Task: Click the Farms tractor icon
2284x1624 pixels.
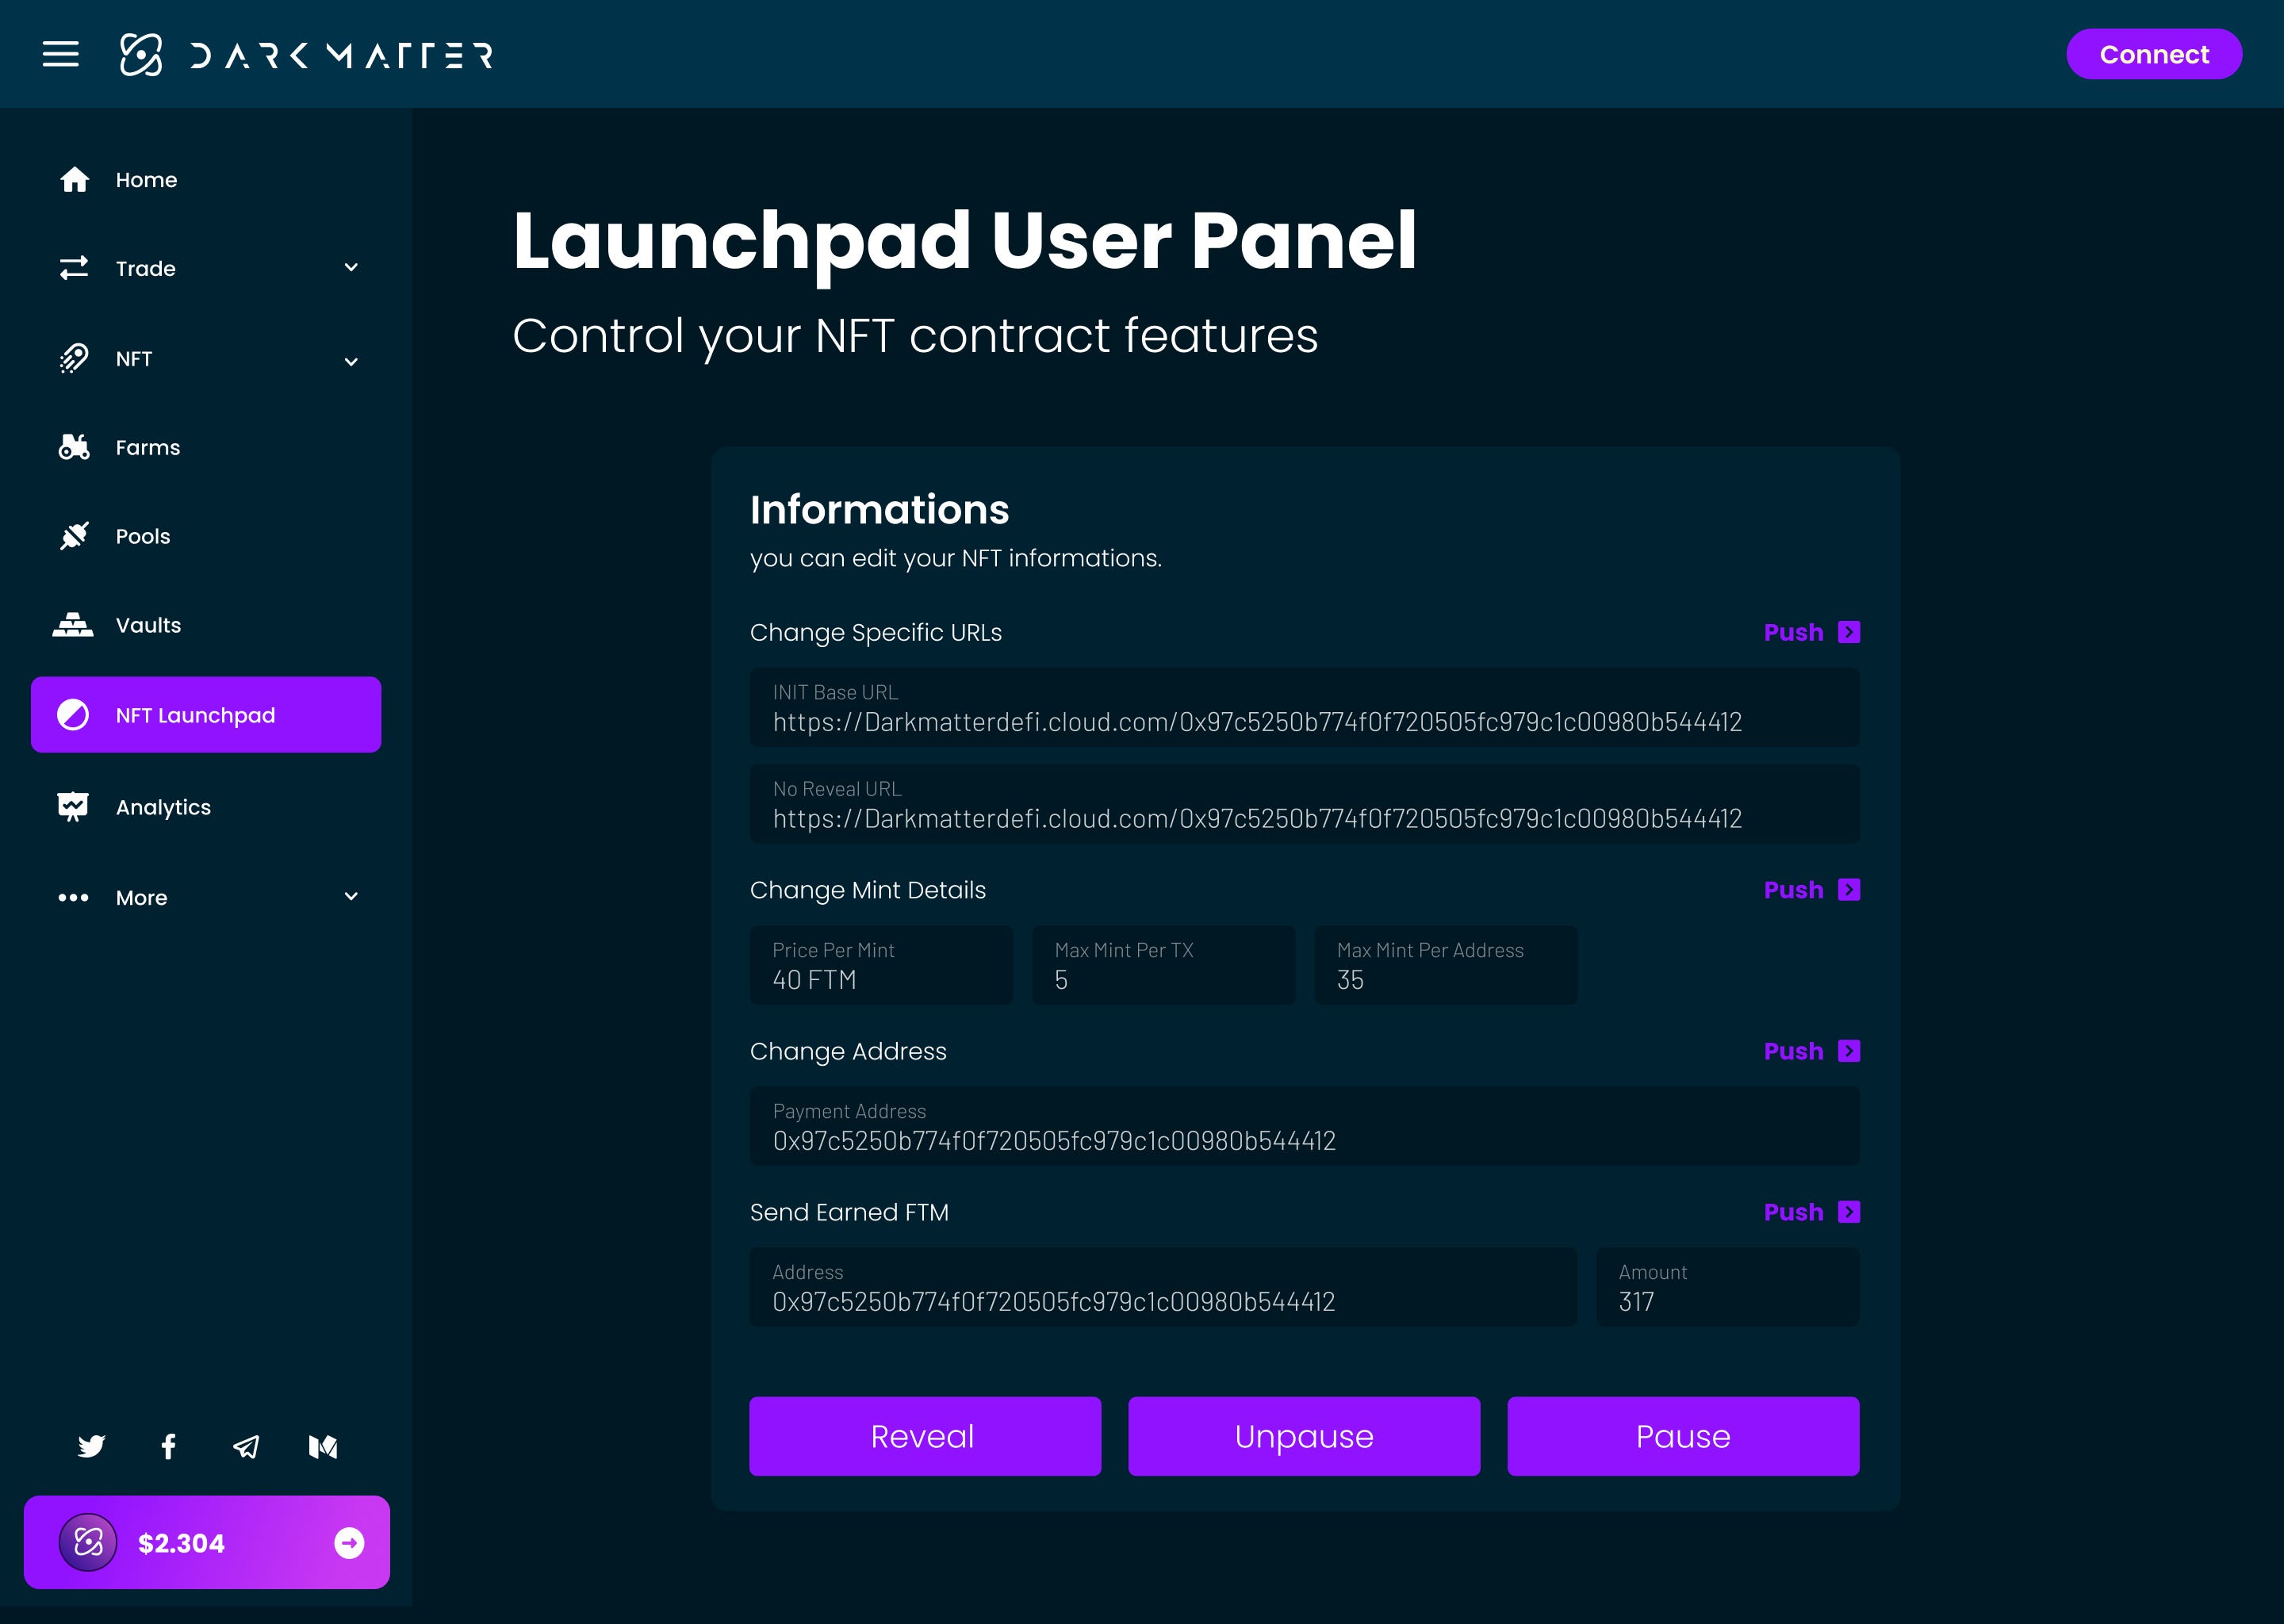Action: [74, 447]
